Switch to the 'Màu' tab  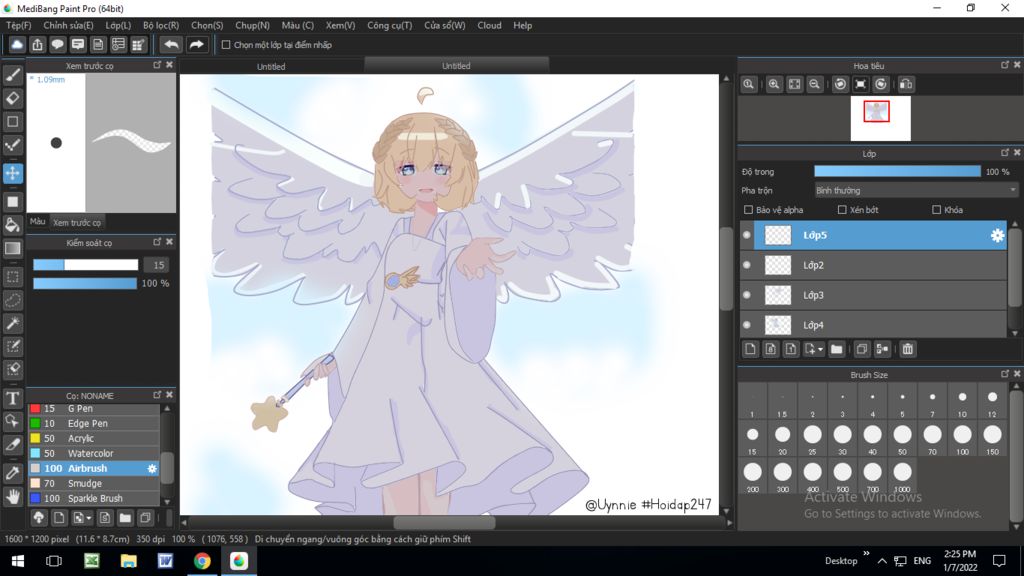(38, 222)
